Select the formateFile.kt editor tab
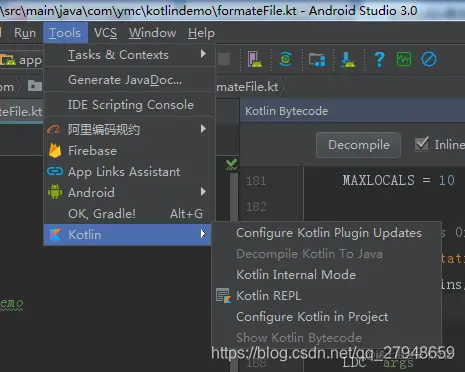 (21, 111)
